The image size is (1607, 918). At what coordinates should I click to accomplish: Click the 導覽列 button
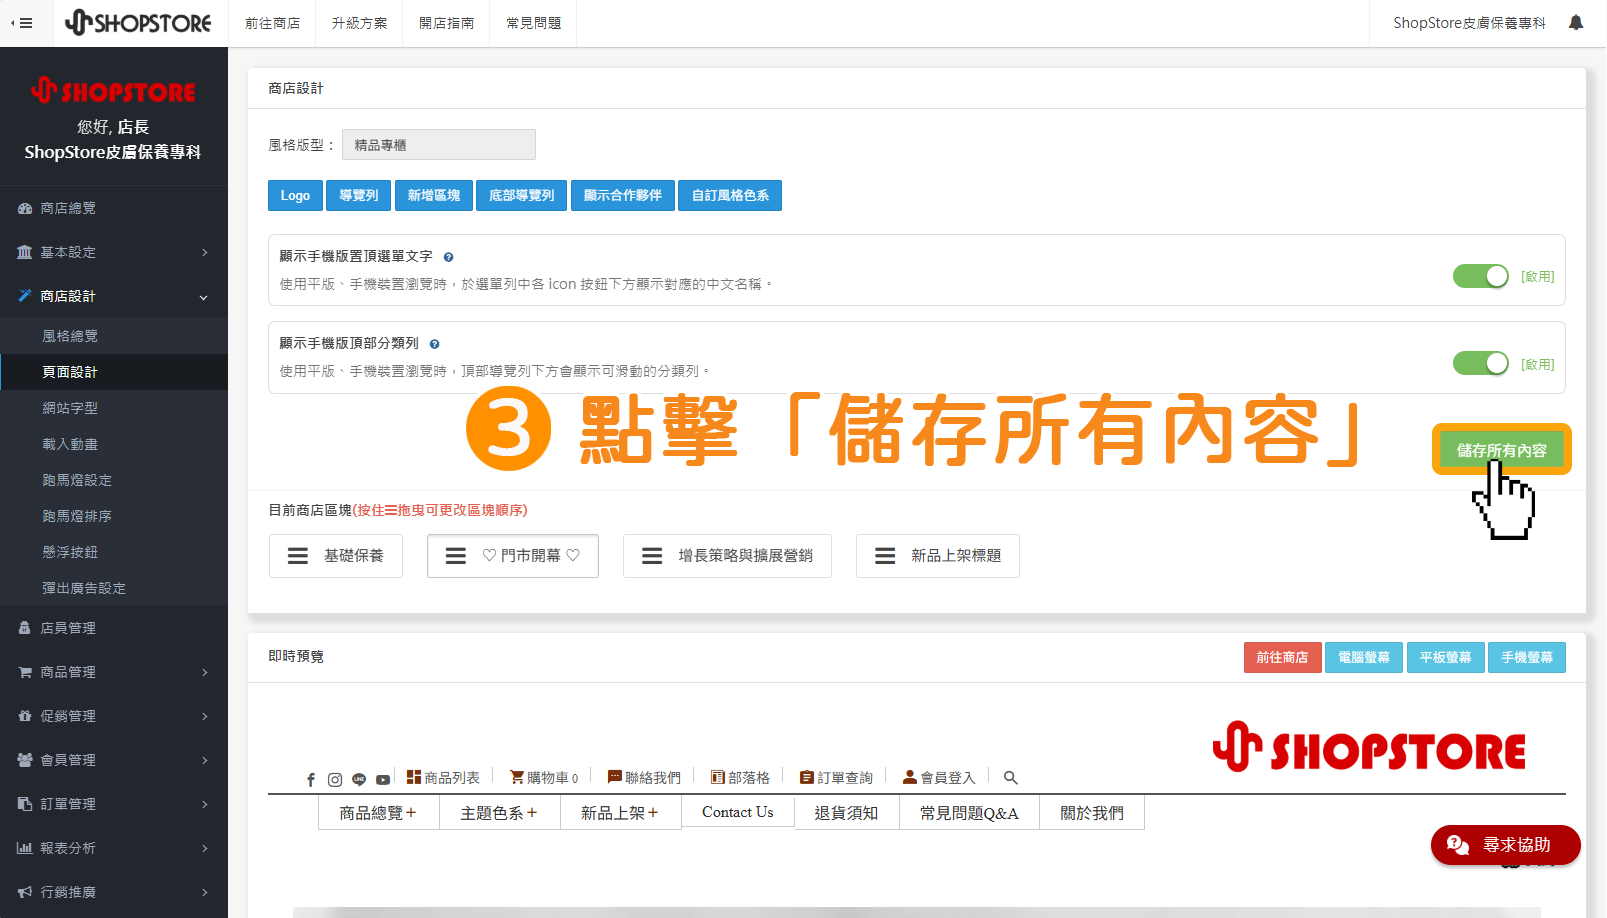click(359, 196)
